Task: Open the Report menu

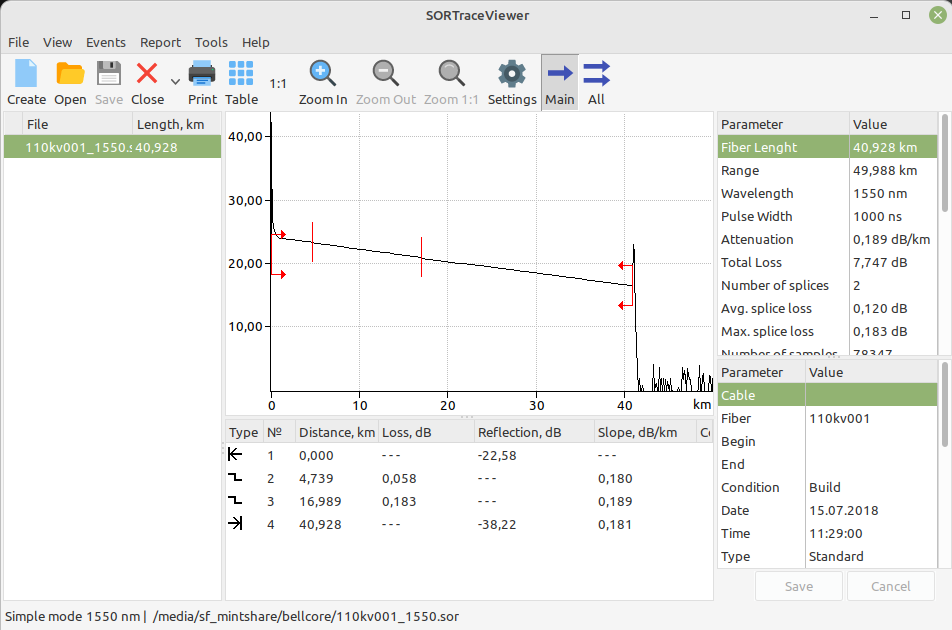Action: (x=160, y=42)
